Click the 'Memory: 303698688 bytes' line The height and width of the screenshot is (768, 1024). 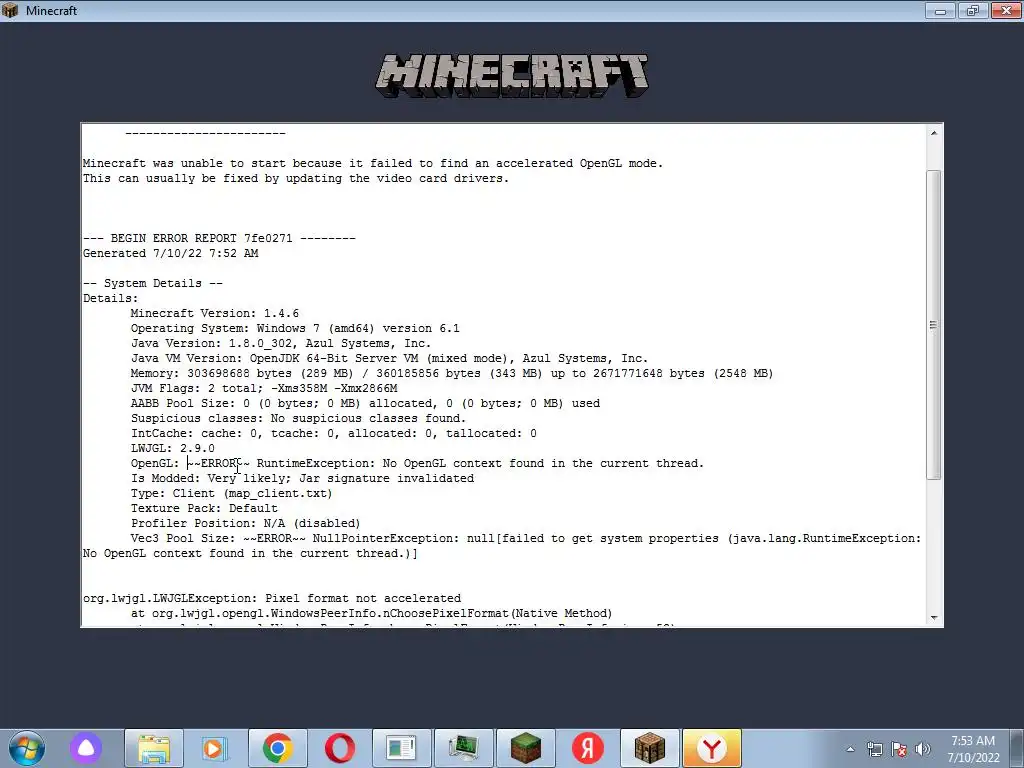(x=452, y=374)
